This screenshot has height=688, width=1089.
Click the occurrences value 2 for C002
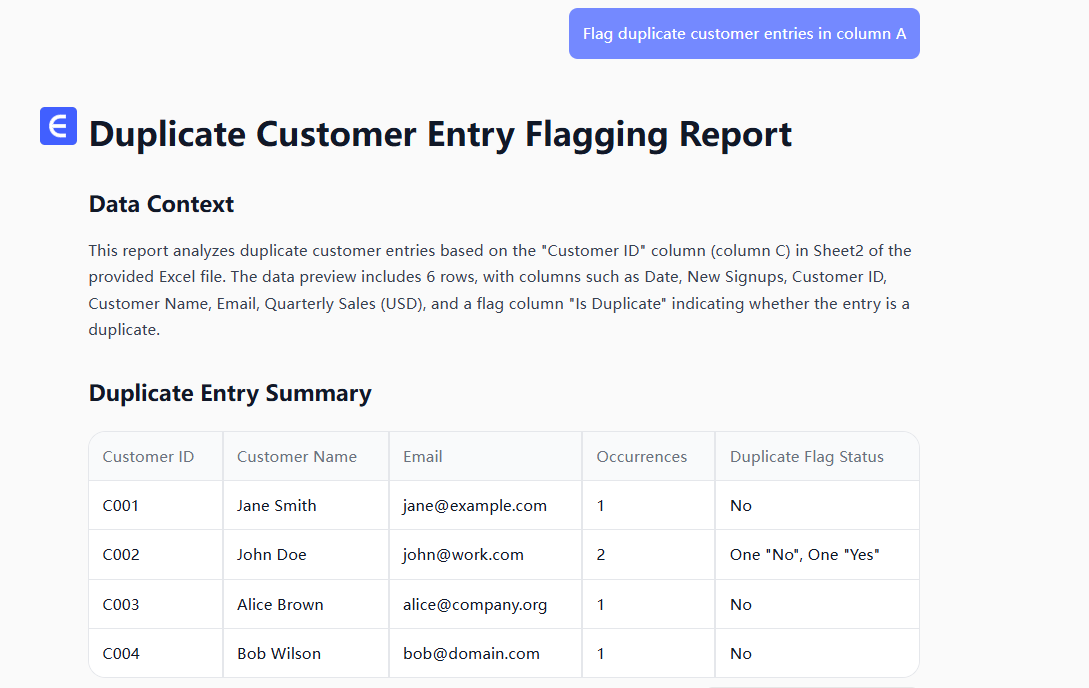click(601, 555)
